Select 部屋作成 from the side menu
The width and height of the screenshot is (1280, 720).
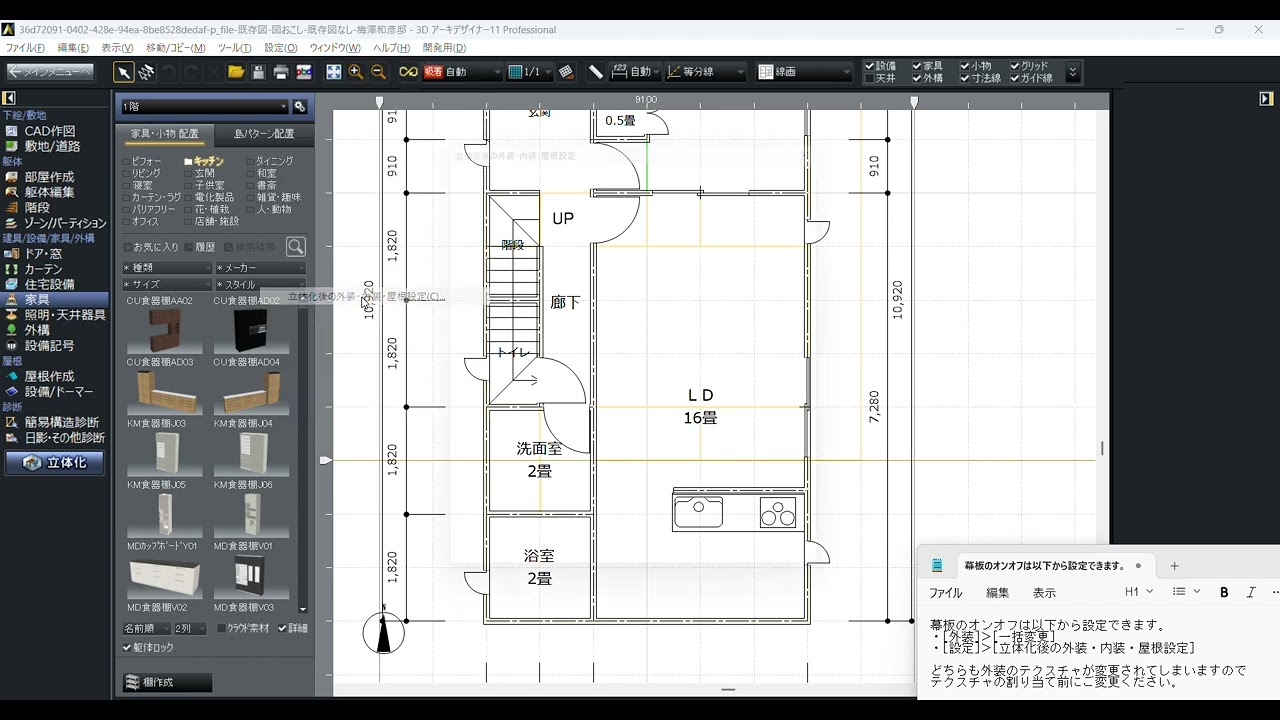(49, 177)
